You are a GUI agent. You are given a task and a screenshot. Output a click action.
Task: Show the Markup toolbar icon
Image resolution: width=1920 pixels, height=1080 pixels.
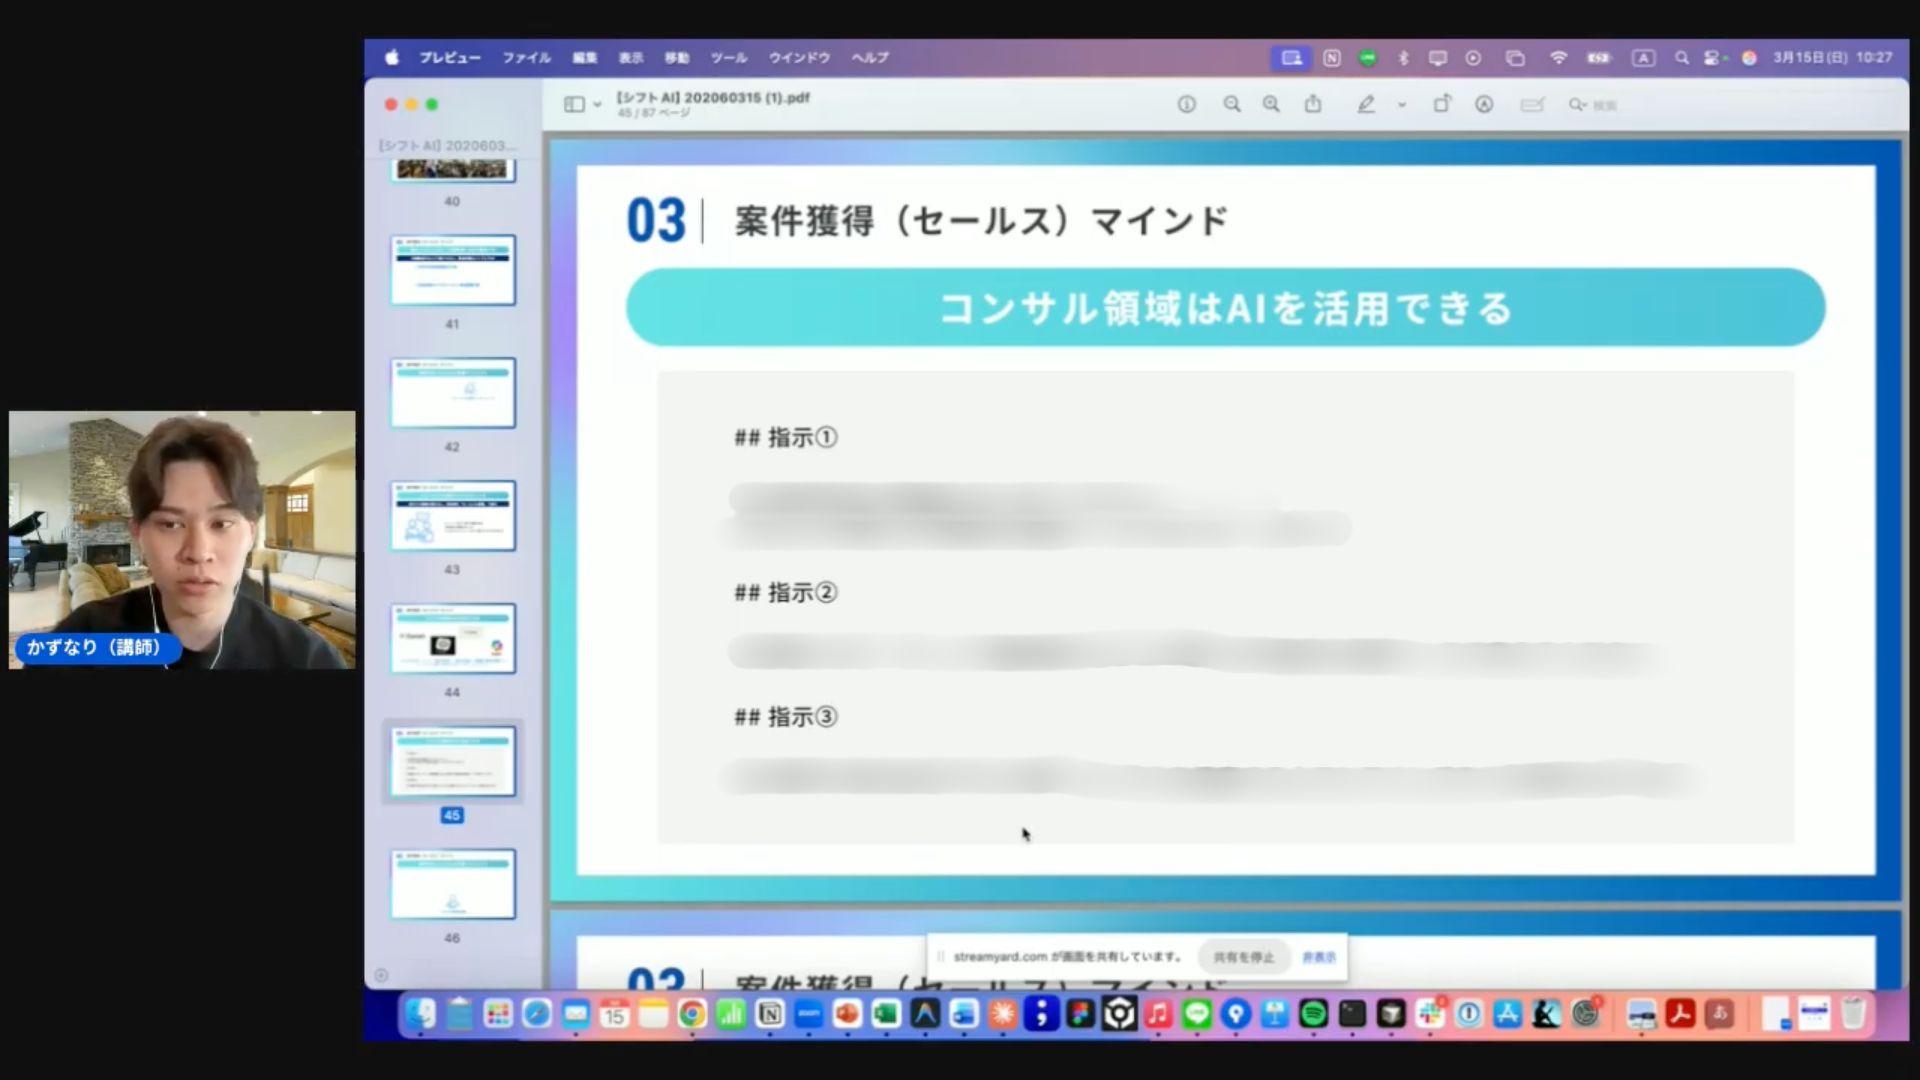pos(1484,104)
